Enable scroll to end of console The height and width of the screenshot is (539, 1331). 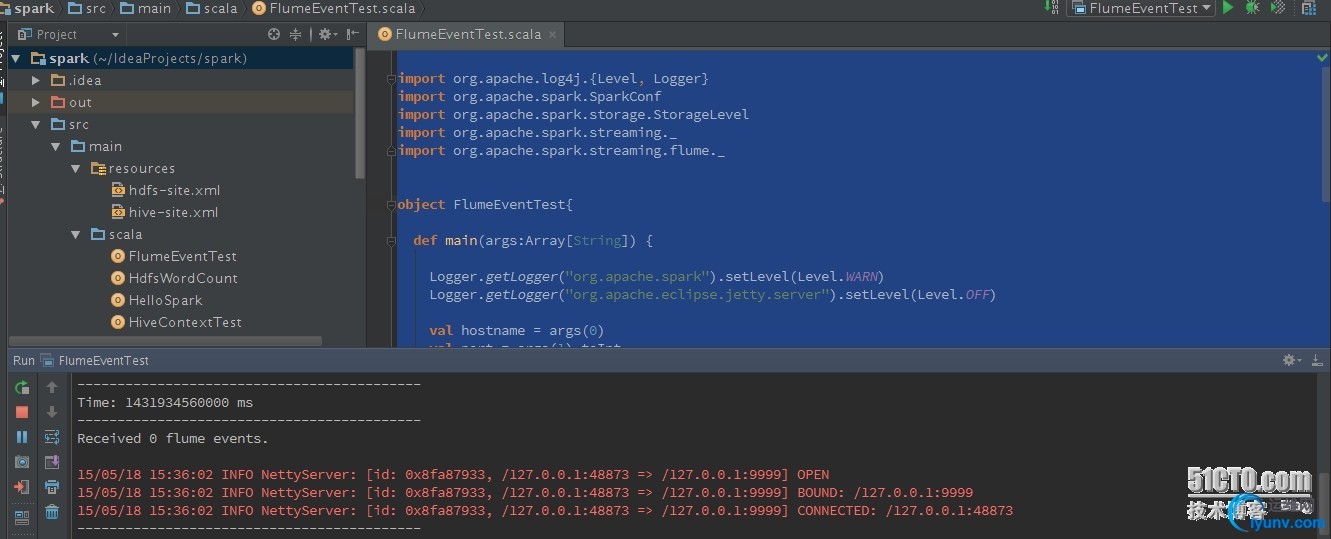click(52, 462)
